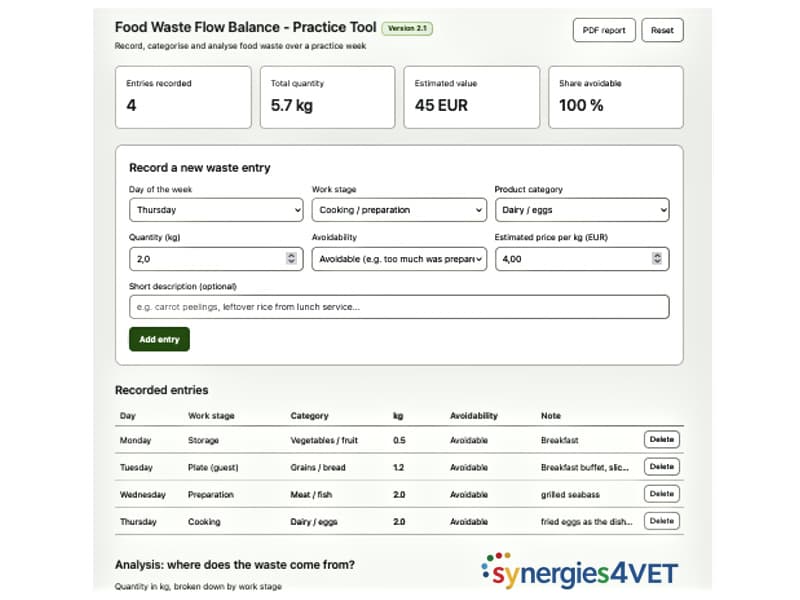Screen dimensions: 800x600
Task: Adjust the Estimated price per kg stepper
Action: point(657,258)
